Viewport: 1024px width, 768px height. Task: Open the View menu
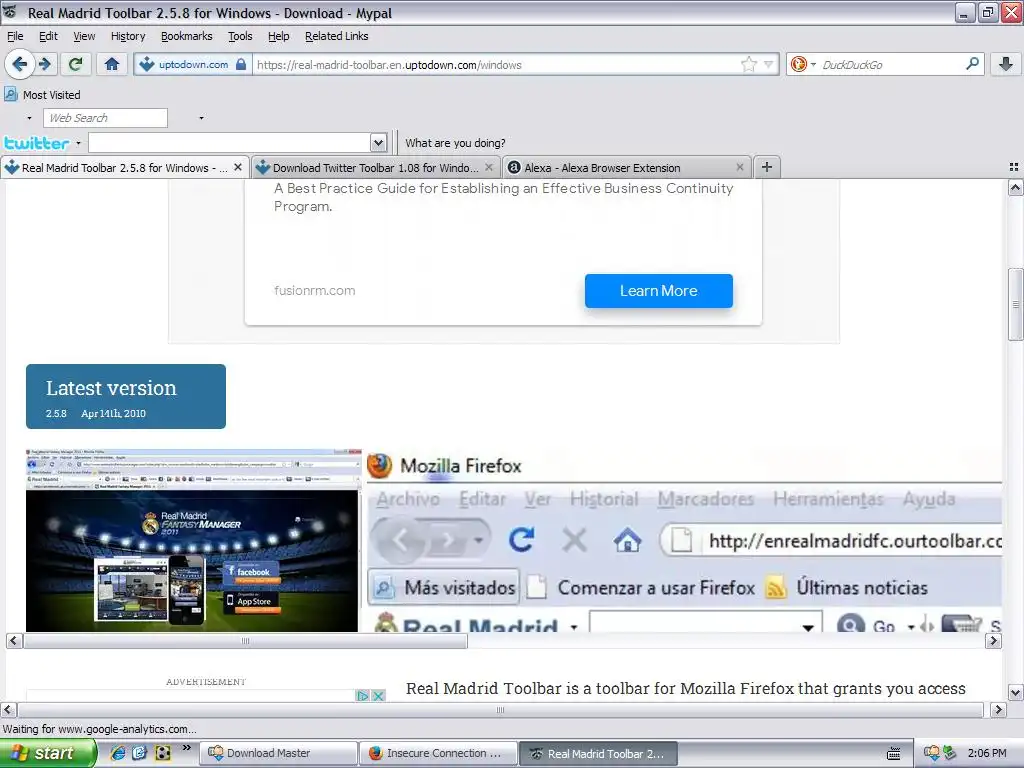coord(84,36)
